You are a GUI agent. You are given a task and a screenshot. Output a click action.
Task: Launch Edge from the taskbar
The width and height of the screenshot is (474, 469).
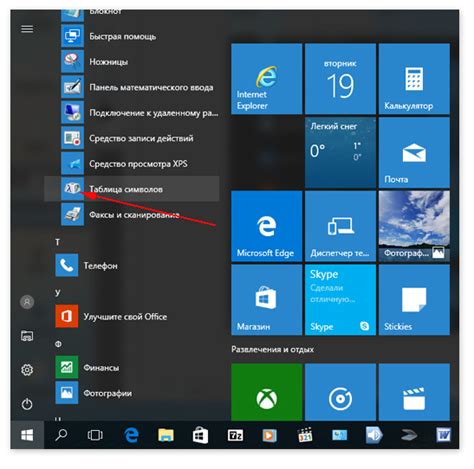(131, 435)
